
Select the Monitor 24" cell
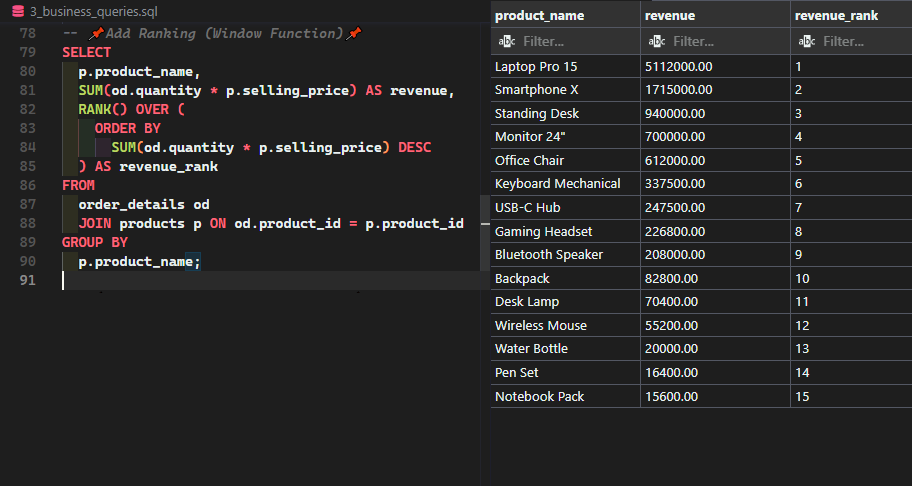[565, 137]
